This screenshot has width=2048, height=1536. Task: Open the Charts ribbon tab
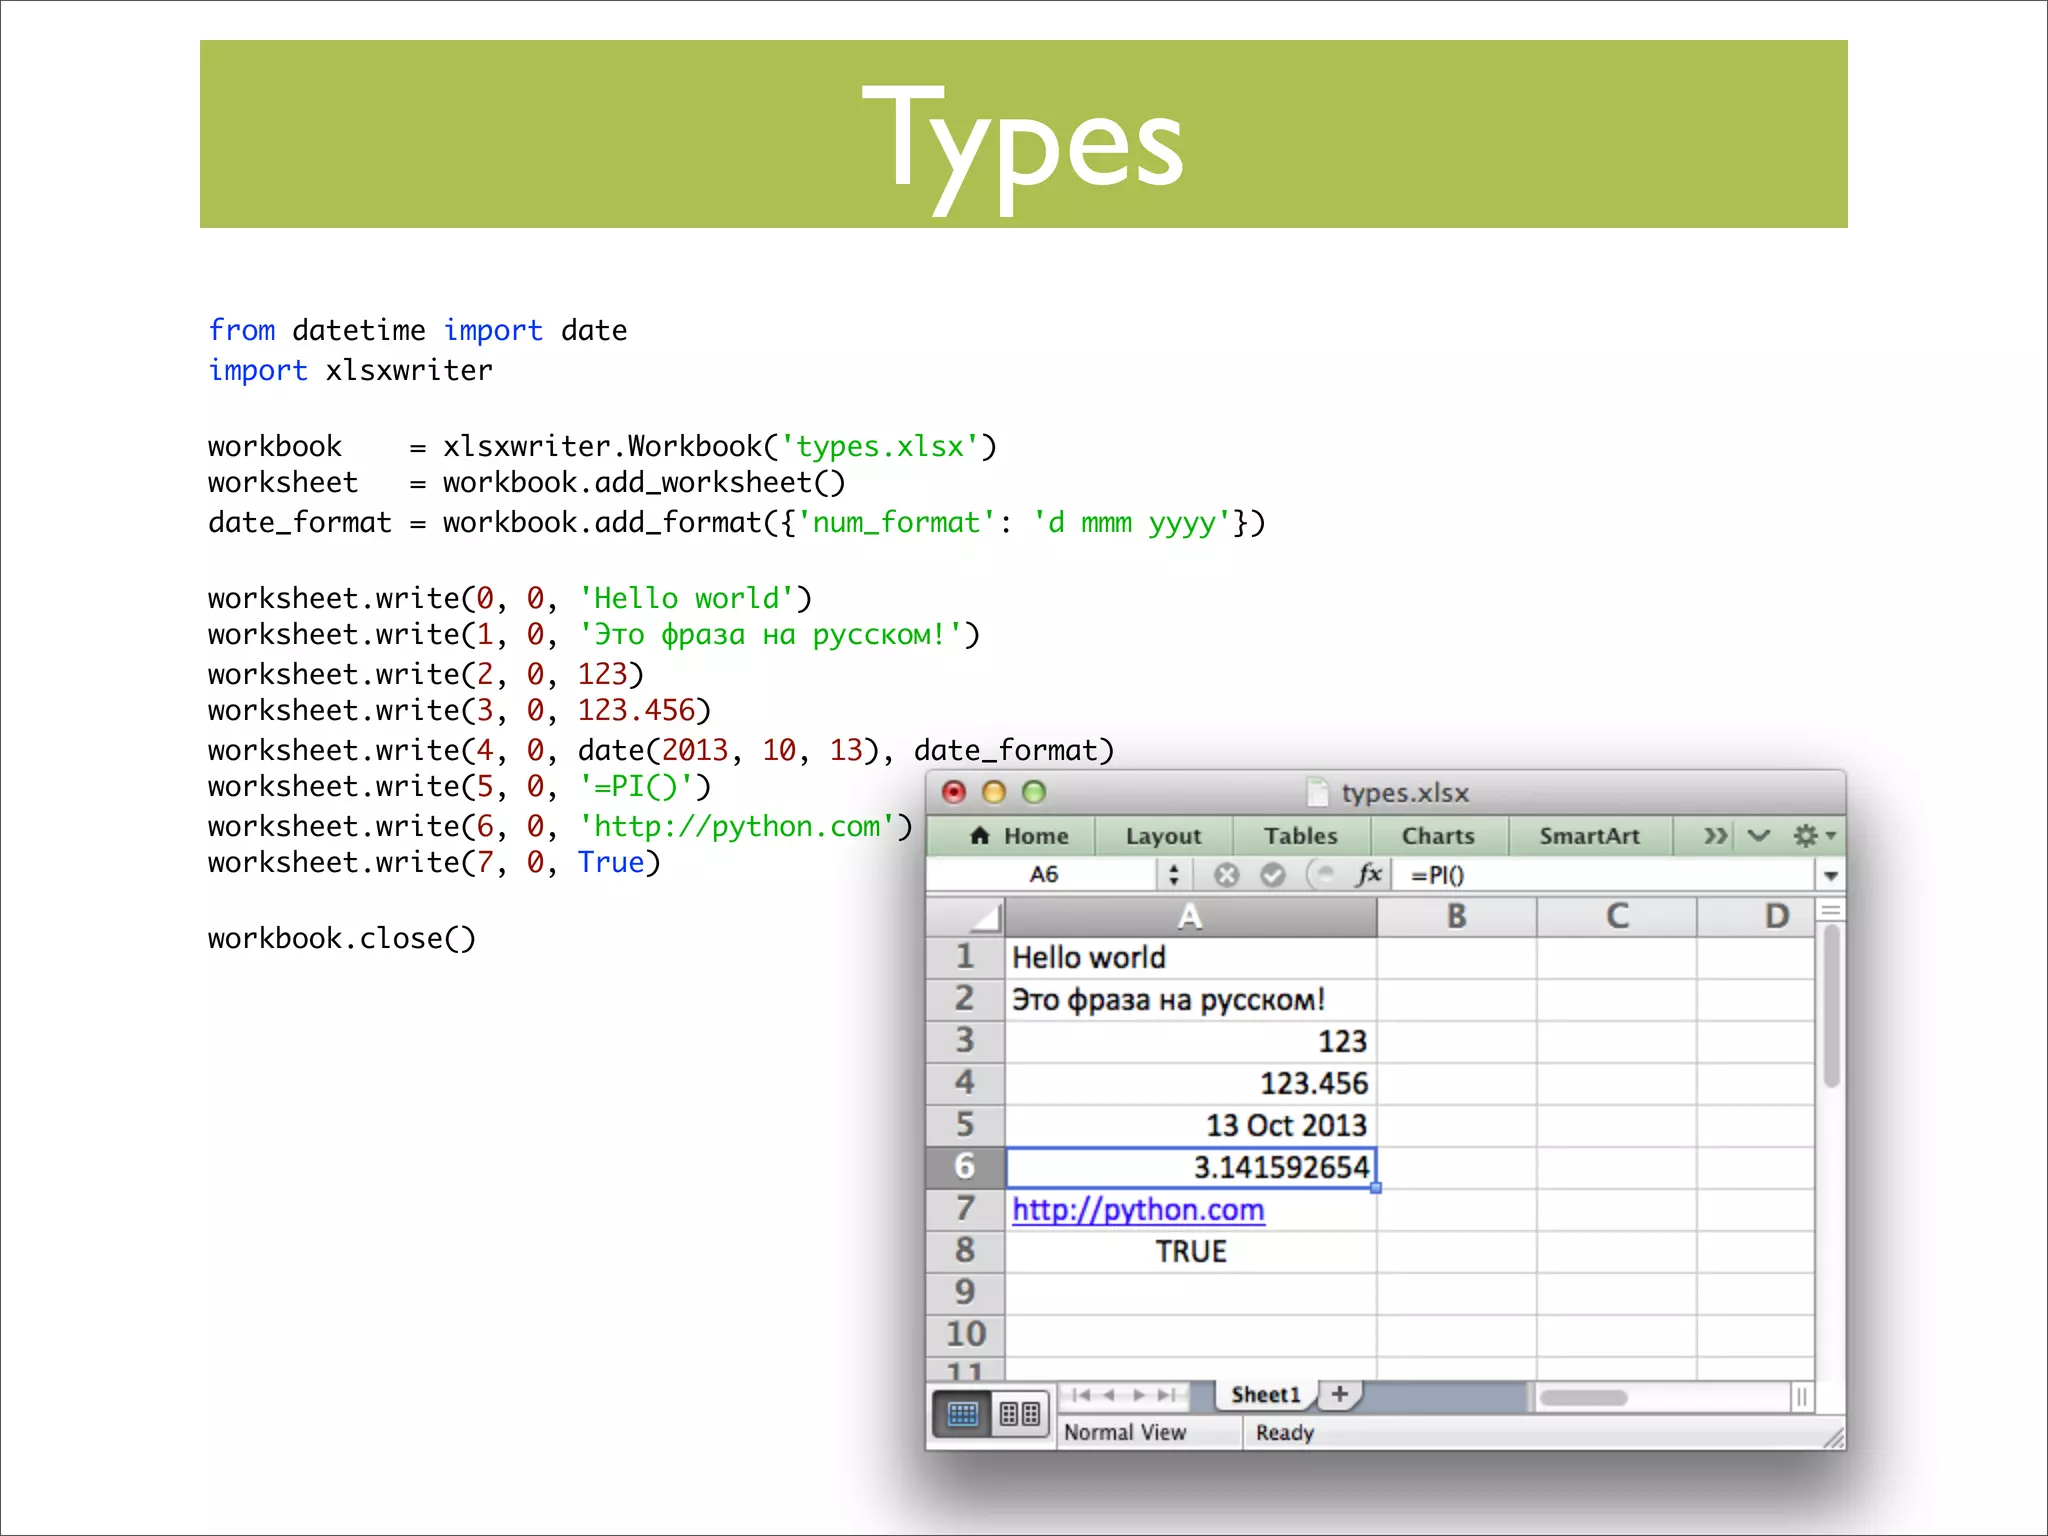coord(1438,836)
